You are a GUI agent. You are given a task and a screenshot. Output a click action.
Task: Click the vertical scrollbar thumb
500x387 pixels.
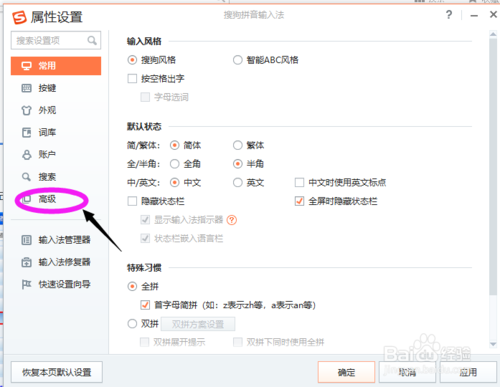pos(493,166)
